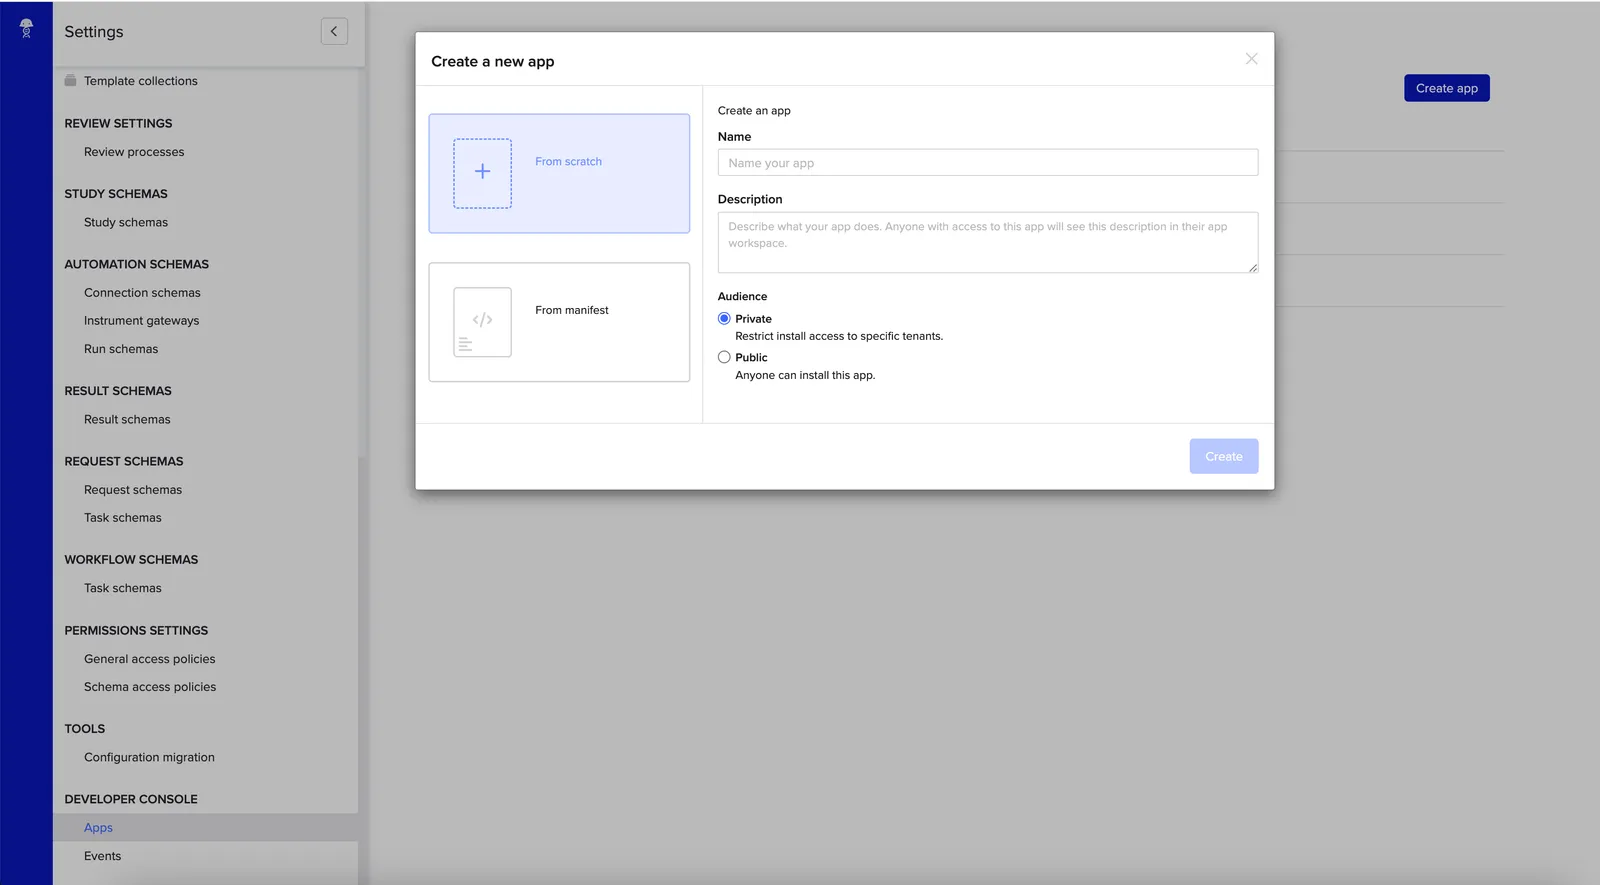
Task: Choose the From scratch option text
Action: (568, 161)
